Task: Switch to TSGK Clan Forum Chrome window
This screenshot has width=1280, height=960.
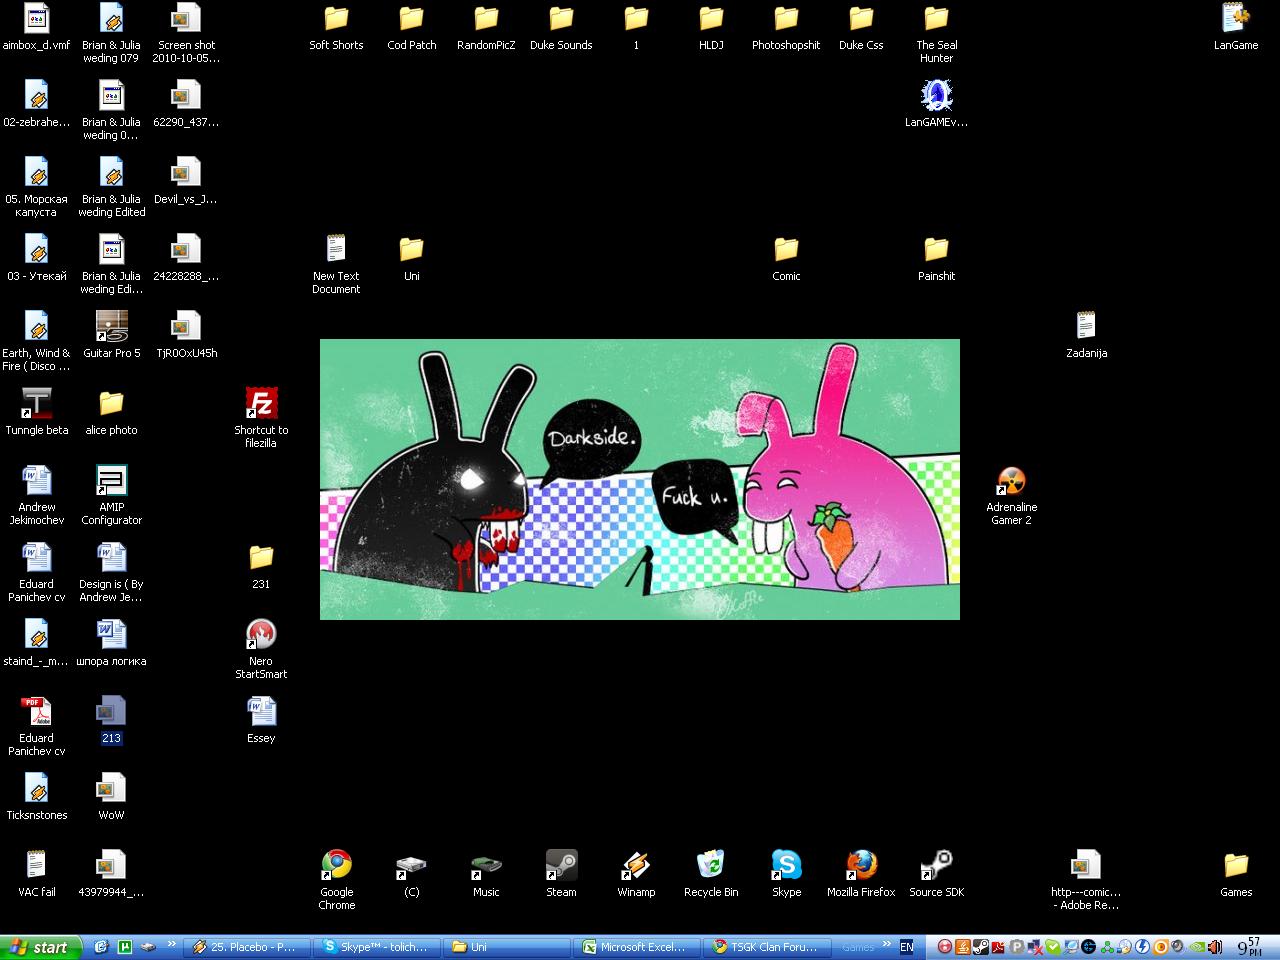Action: click(766, 947)
